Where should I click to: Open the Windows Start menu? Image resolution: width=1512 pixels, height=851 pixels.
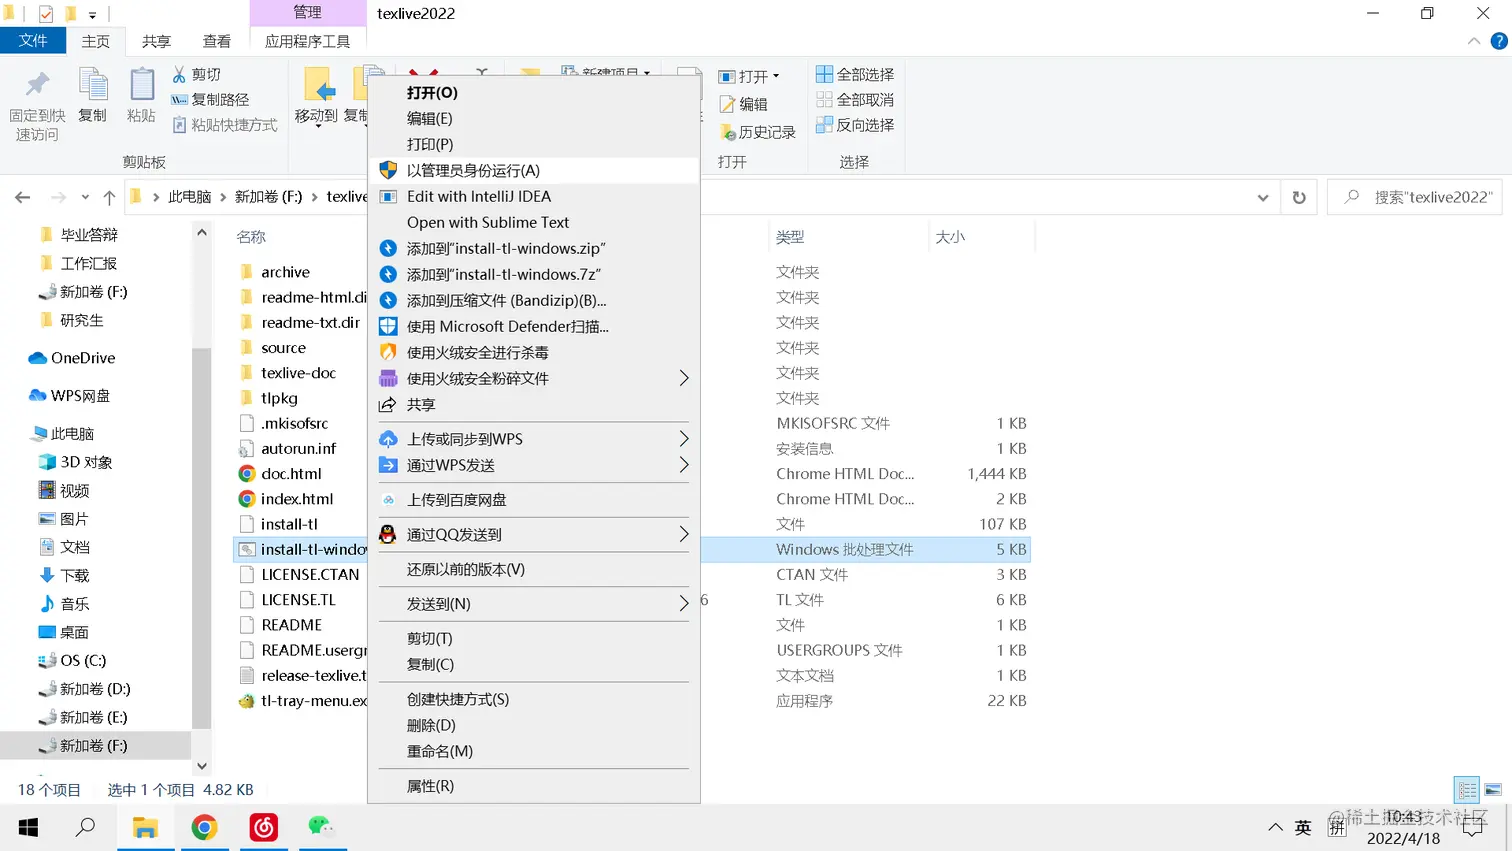pyautogui.click(x=29, y=827)
